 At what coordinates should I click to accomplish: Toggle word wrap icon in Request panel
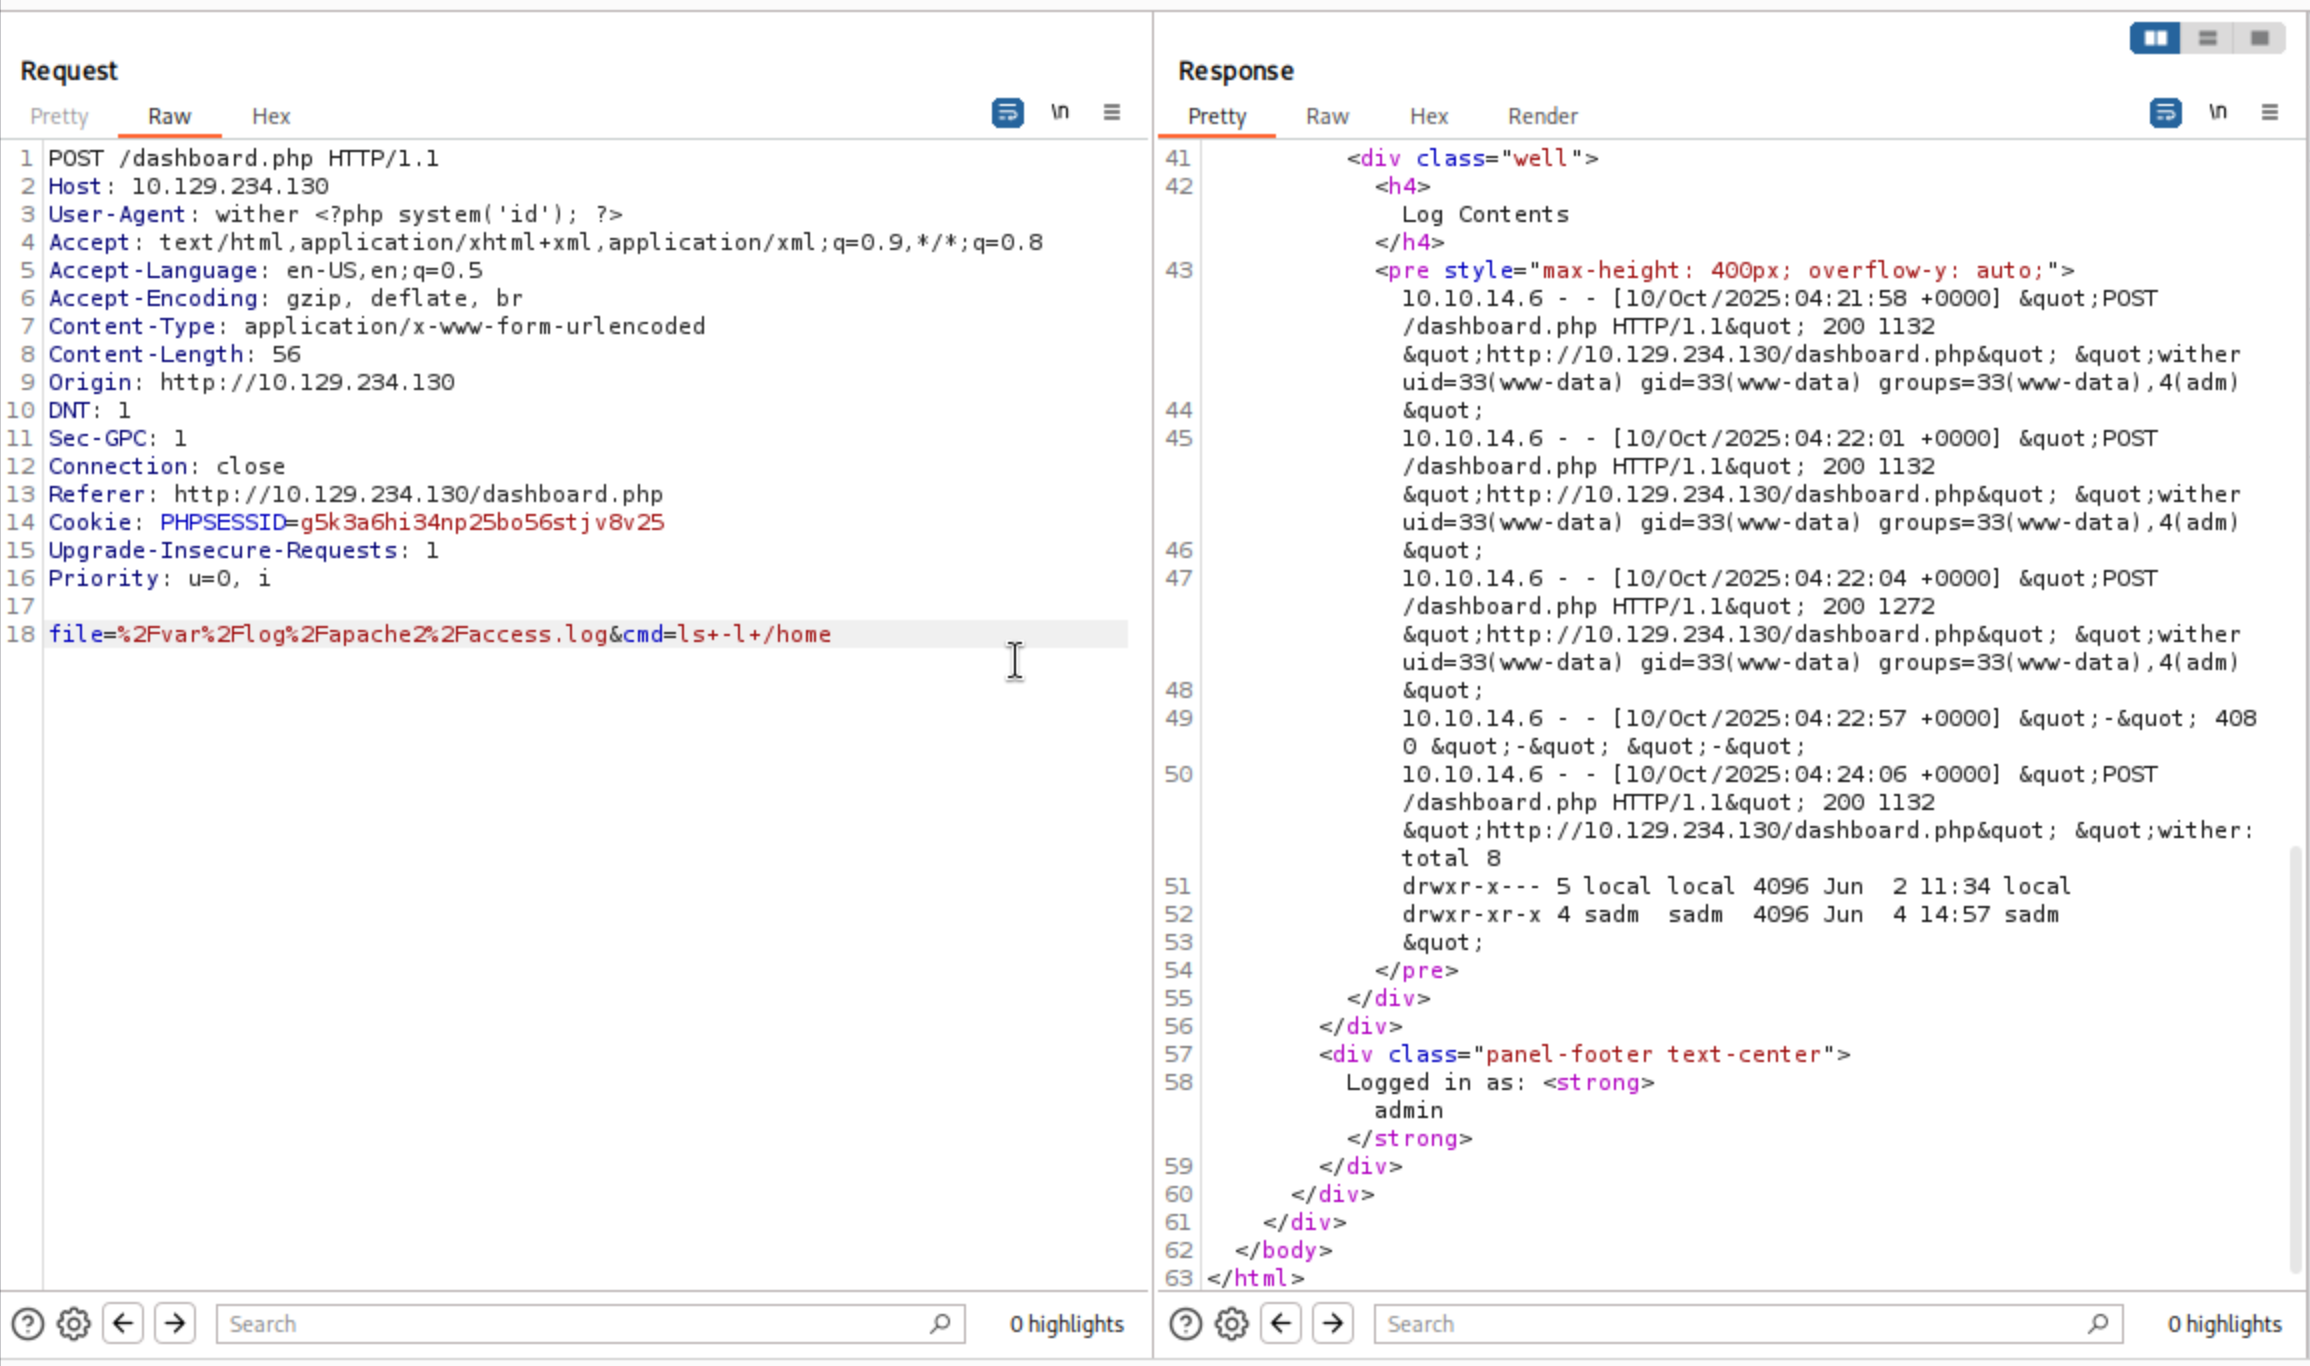click(x=1007, y=112)
